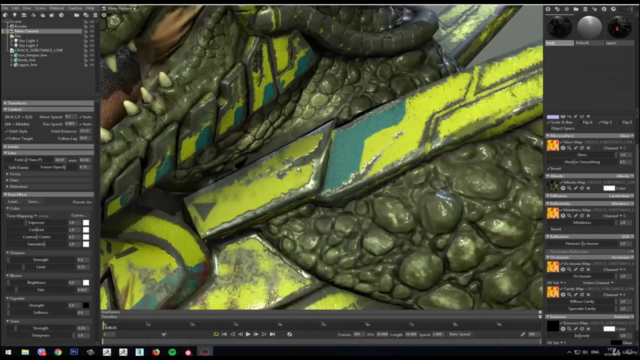Viewport: 640px width, 360px height.
Task: Click the new material icon in material toolbar
Action: coord(548,9)
